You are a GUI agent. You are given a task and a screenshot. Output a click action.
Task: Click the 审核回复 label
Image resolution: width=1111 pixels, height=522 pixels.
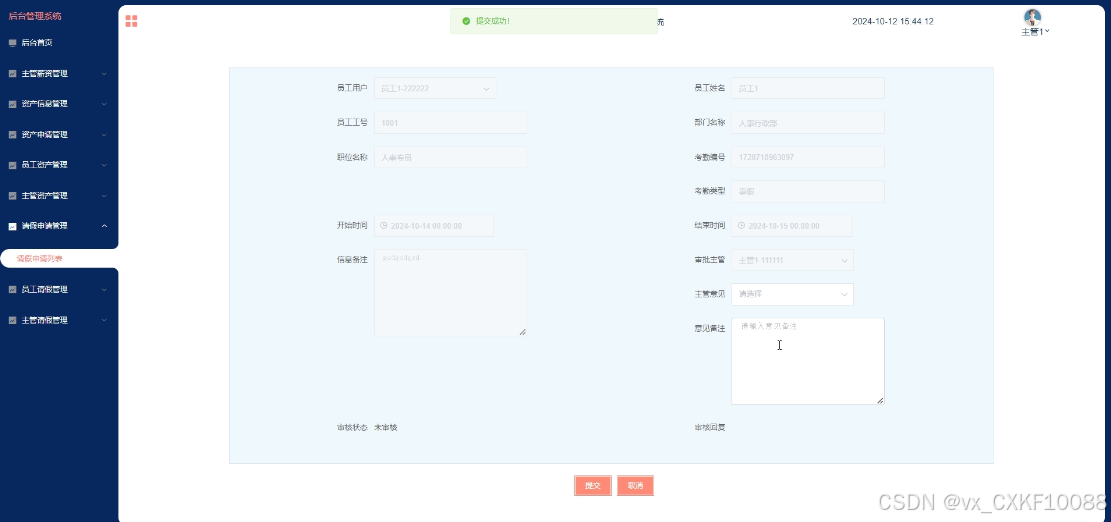[709, 428]
